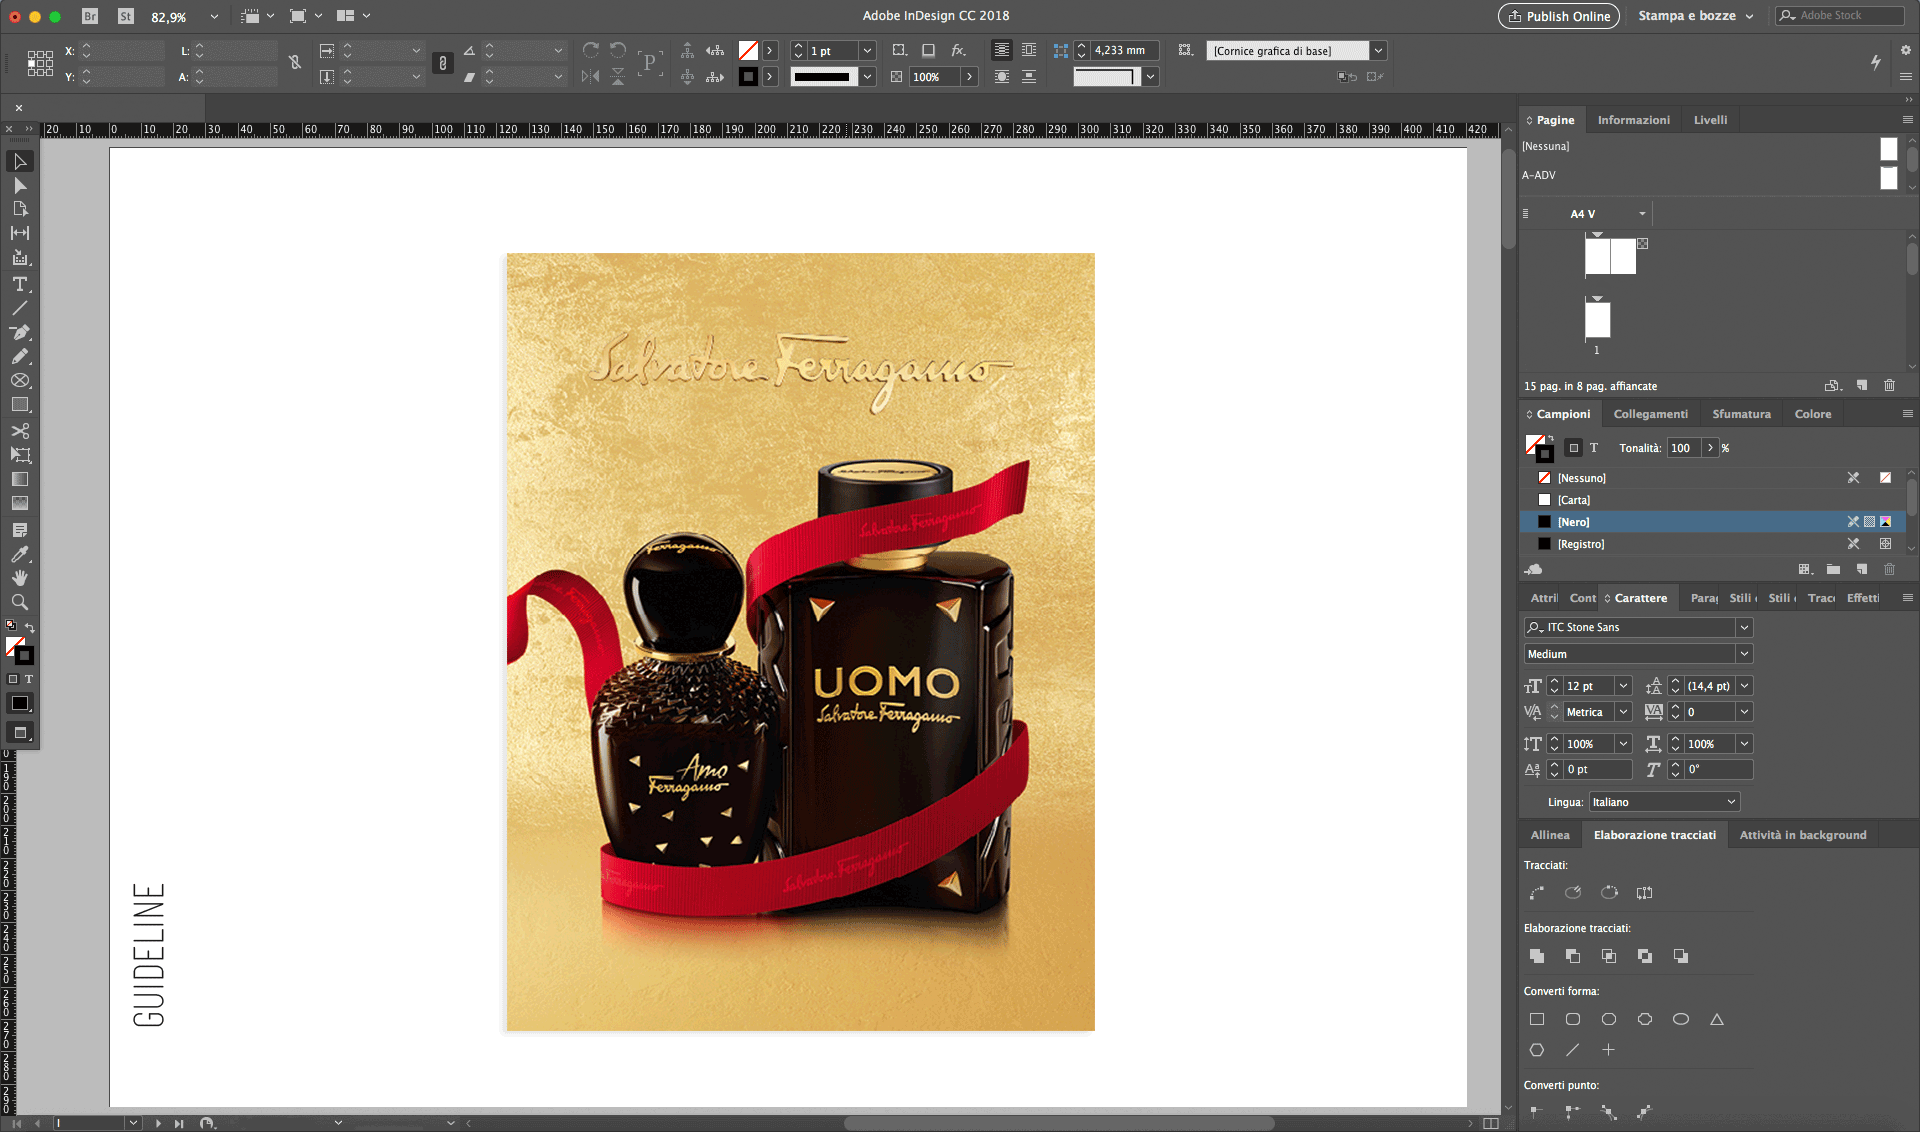Viewport: 1920px width, 1132px height.
Task: Open the A4 V page size dropdown
Action: tap(1641, 214)
